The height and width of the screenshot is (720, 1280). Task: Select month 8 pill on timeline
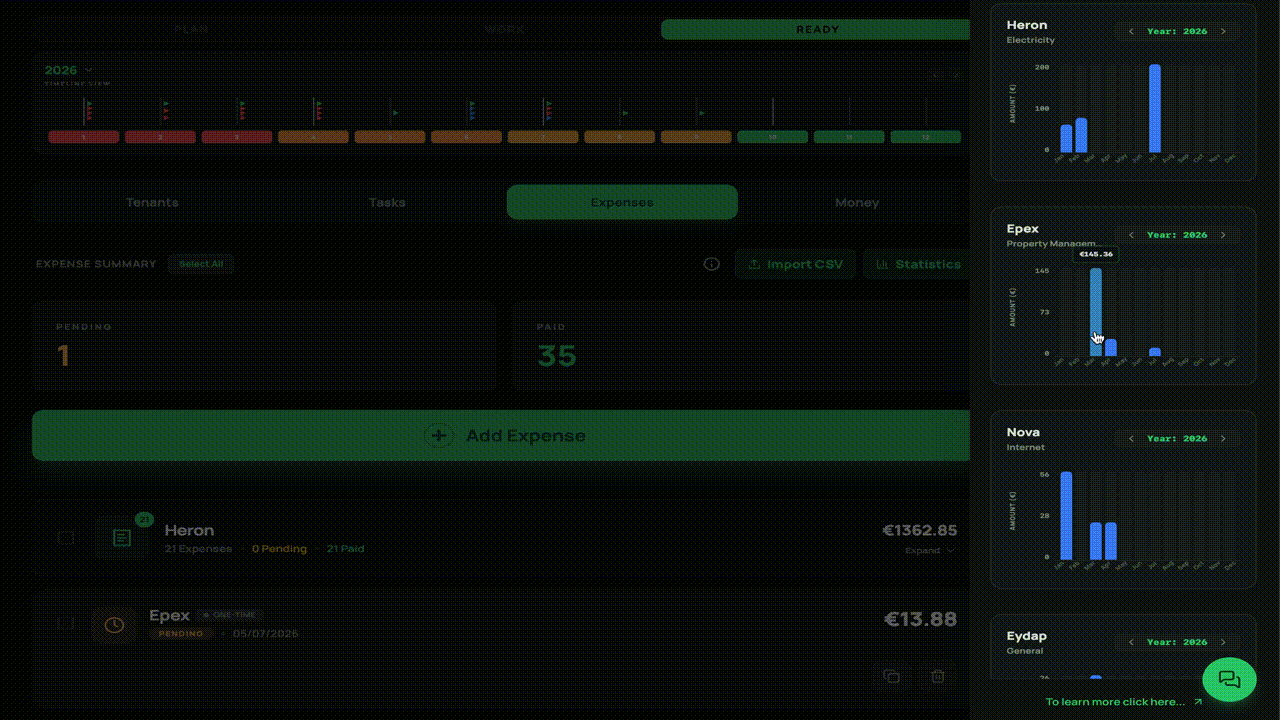point(620,137)
